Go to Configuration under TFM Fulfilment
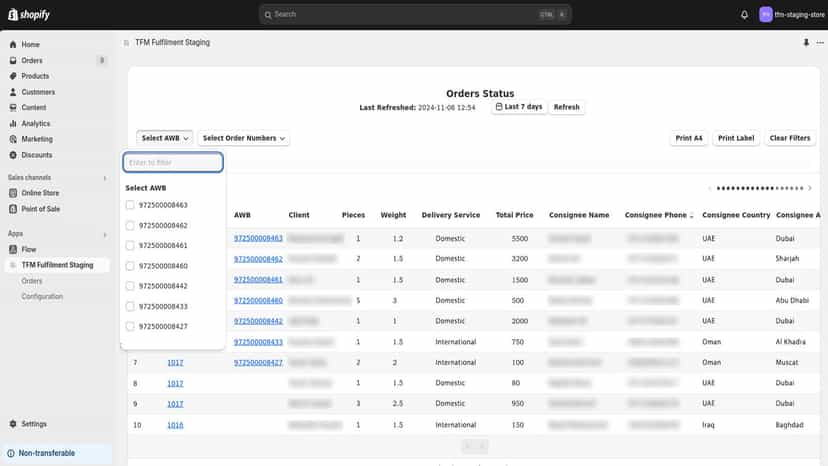 coord(42,296)
